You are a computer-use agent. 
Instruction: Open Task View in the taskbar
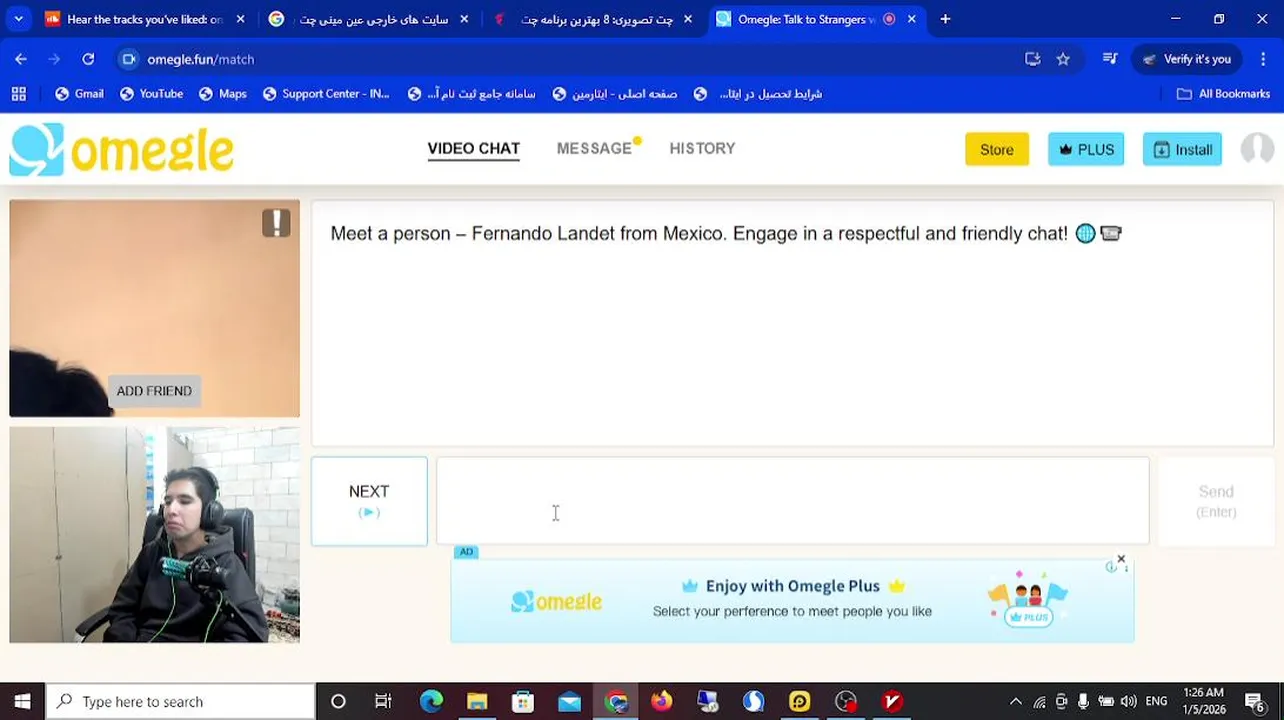[x=383, y=701]
